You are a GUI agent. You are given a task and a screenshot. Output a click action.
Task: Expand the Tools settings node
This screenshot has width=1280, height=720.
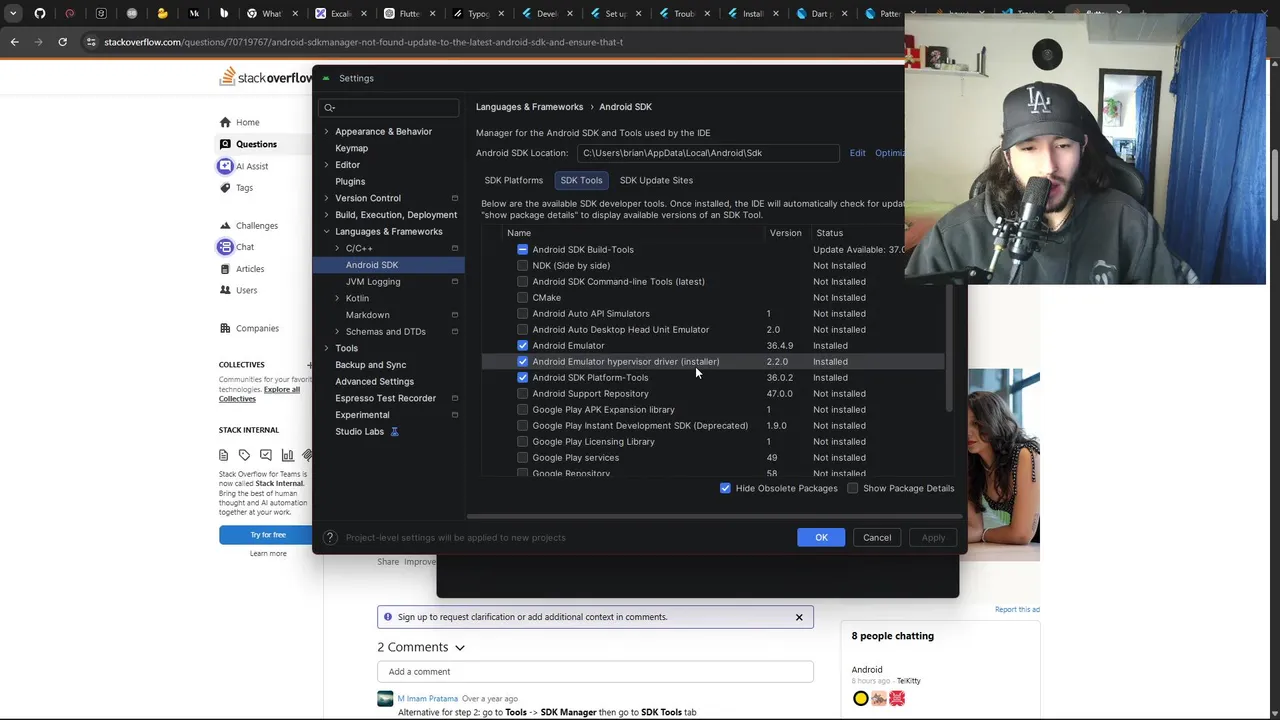[x=326, y=348]
